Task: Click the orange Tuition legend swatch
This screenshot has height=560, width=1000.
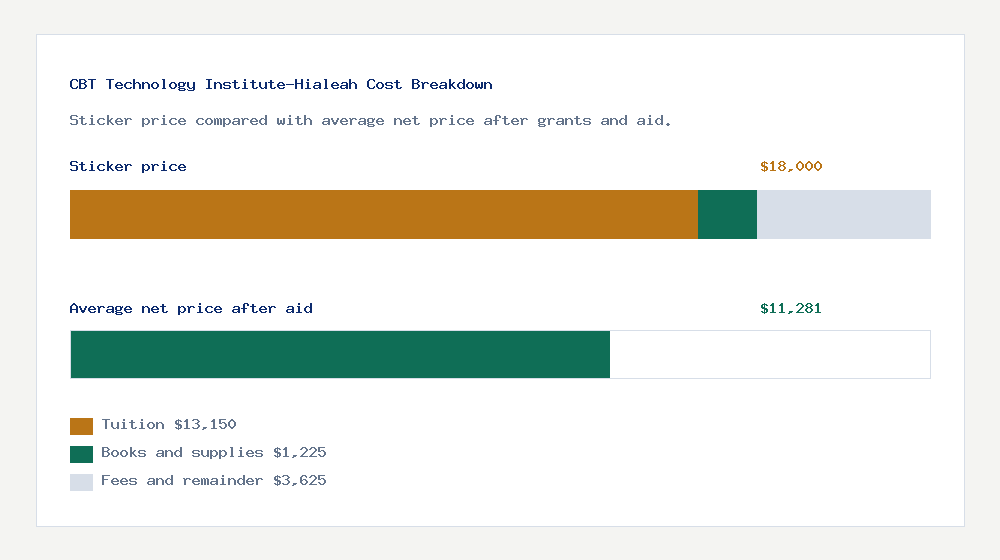Action: point(81,426)
